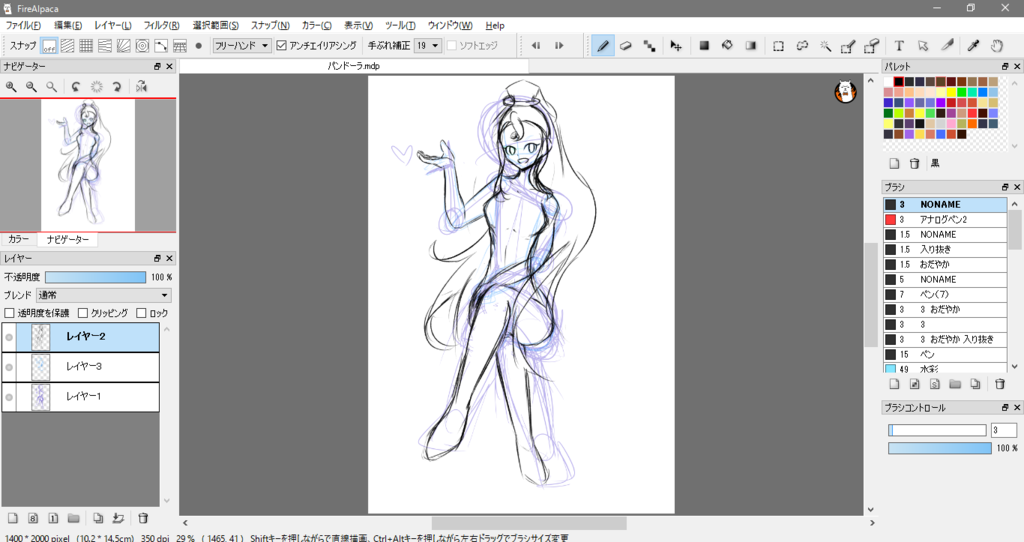
Task: Select the Eyedropper tool
Action: pos(973,46)
